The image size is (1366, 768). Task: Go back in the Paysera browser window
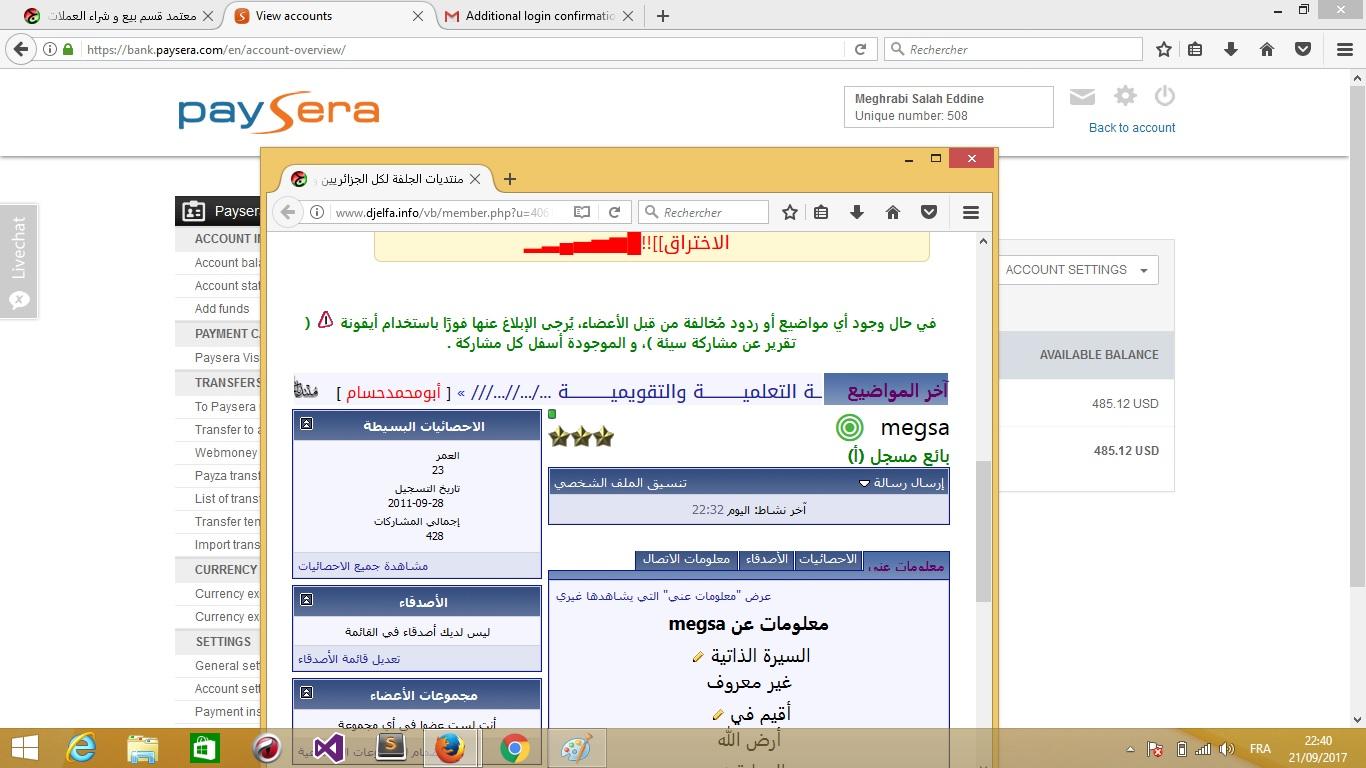pos(22,49)
